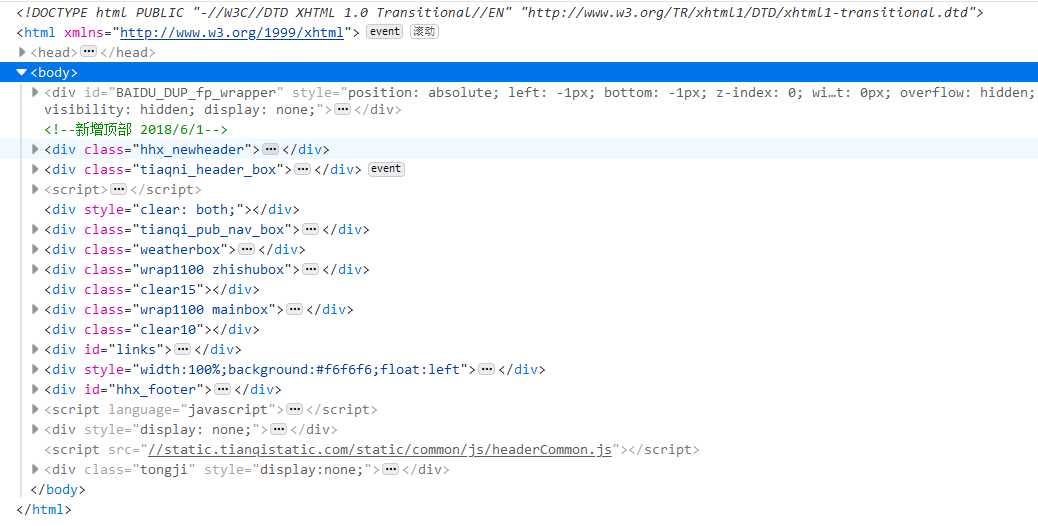This screenshot has width=1038, height=526.
Task: Click ellipsis badge in BAIDU_DUP_fp_wrapper div
Action: click(342, 109)
